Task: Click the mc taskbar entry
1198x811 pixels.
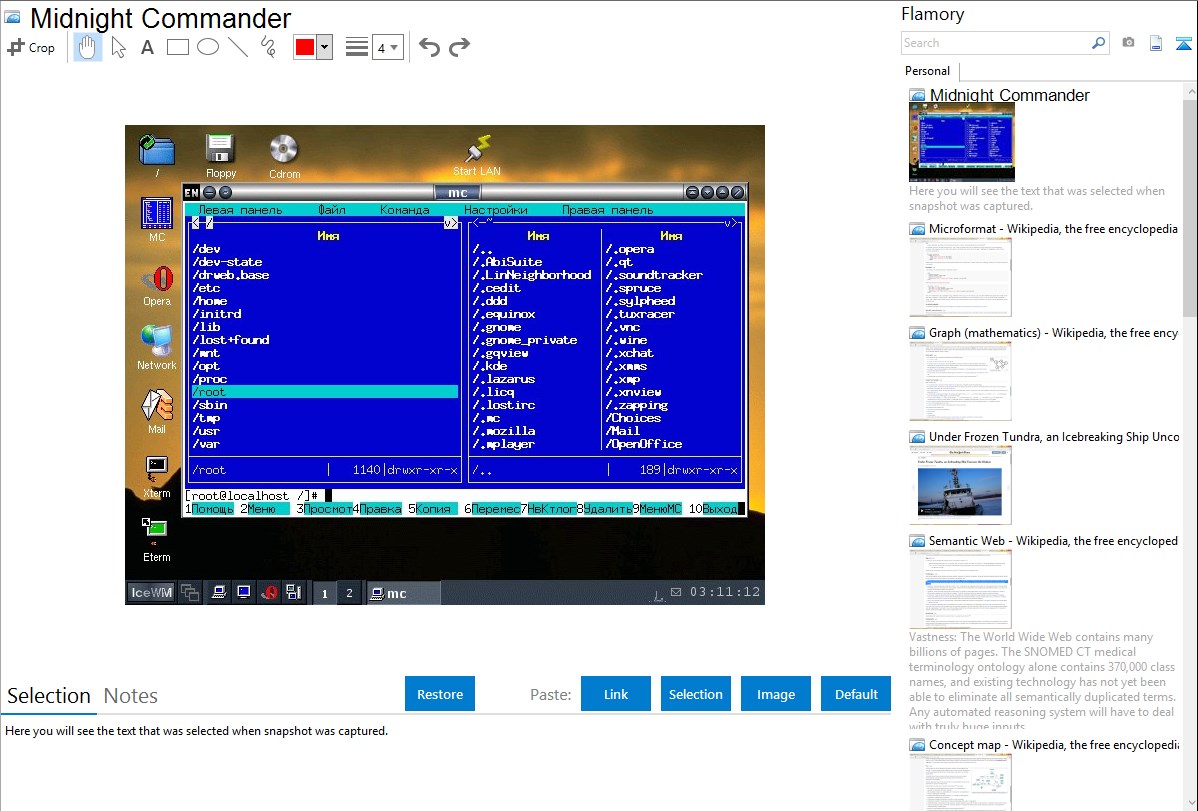Action: [x=402, y=593]
